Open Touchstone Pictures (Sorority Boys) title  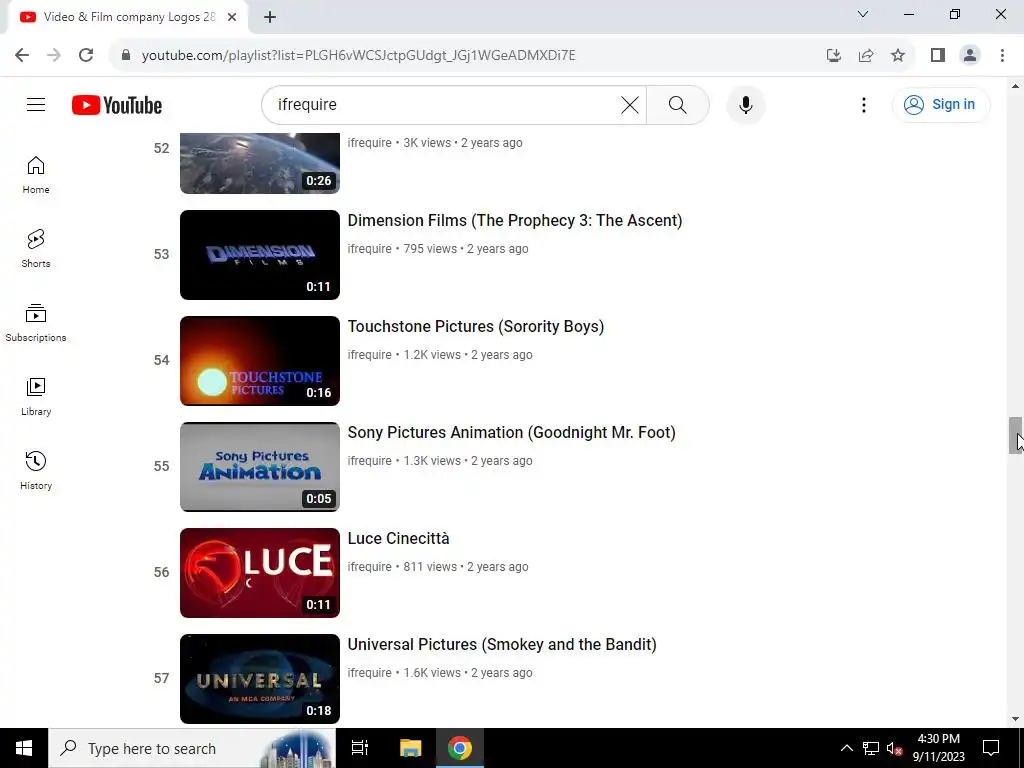[x=475, y=326]
